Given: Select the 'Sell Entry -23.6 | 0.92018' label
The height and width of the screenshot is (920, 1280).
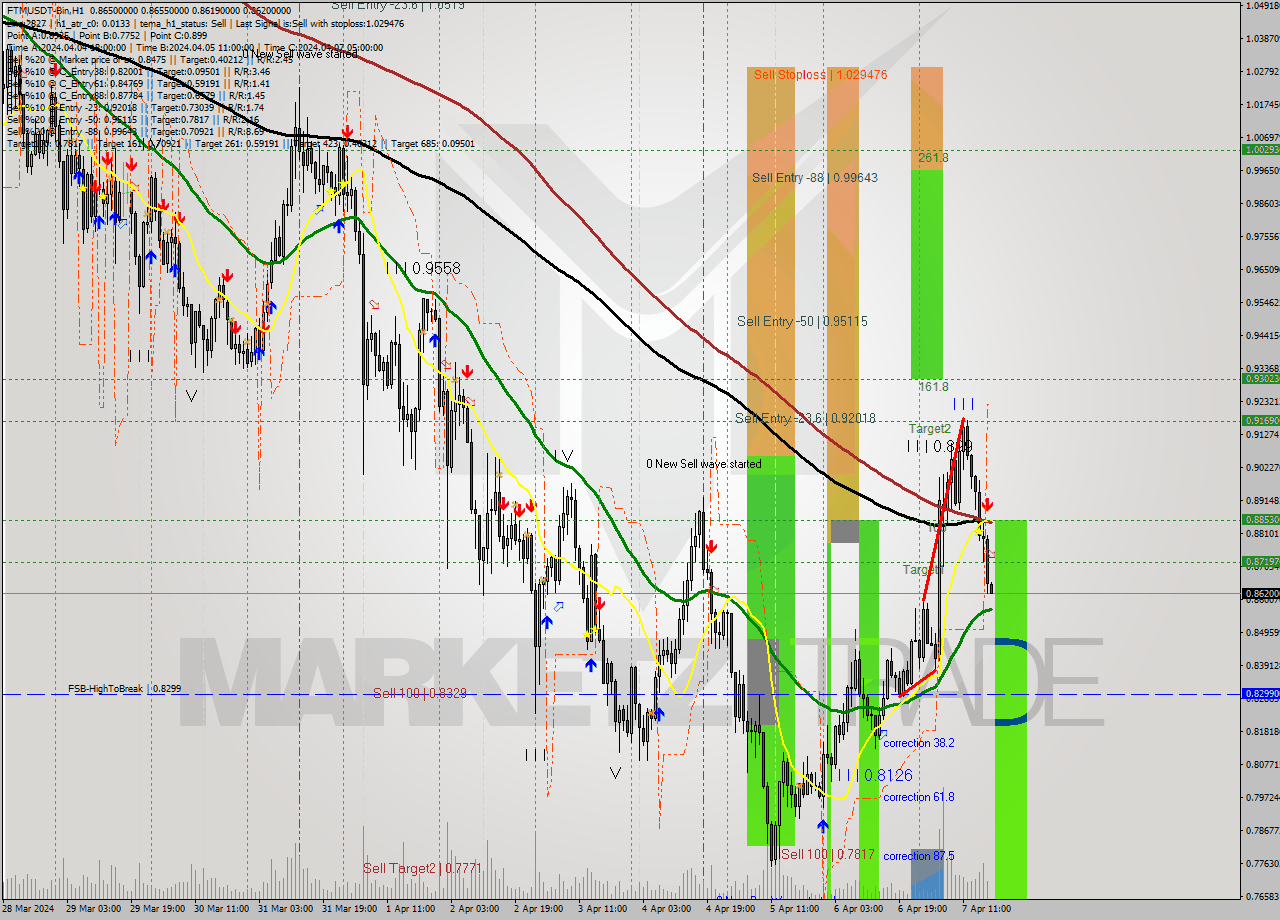Looking at the screenshot, I should 805,419.
